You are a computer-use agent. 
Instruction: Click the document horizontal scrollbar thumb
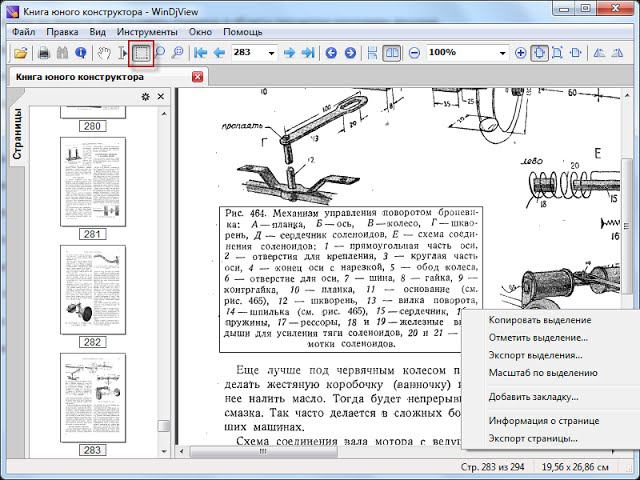pyautogui.click(x=263, y=451)
